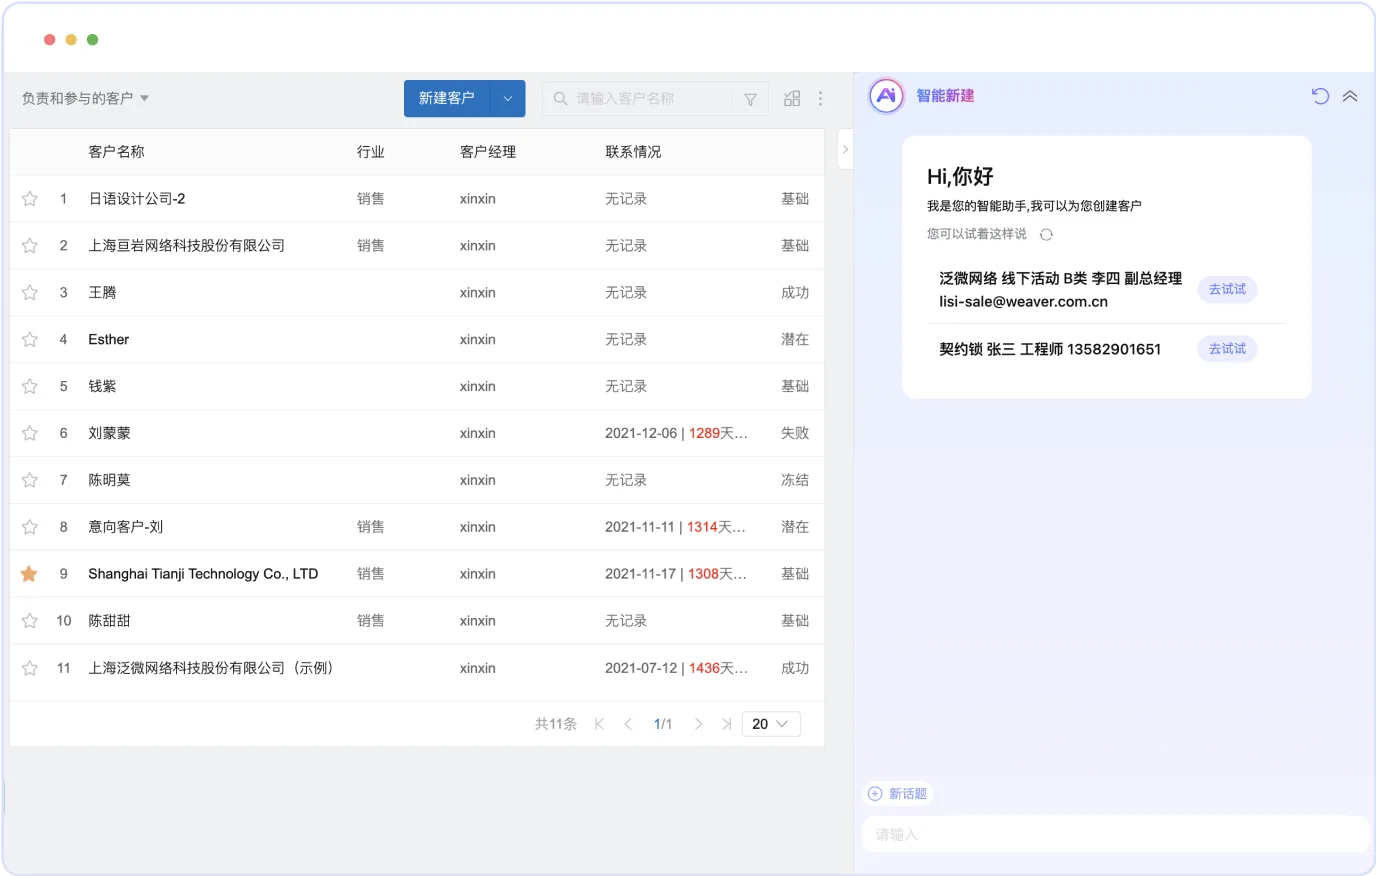Image resolution: width=1376 pixels, height=876 pixels.
Task: Toggle favorite star for Esther
Action: coord(30,340)
